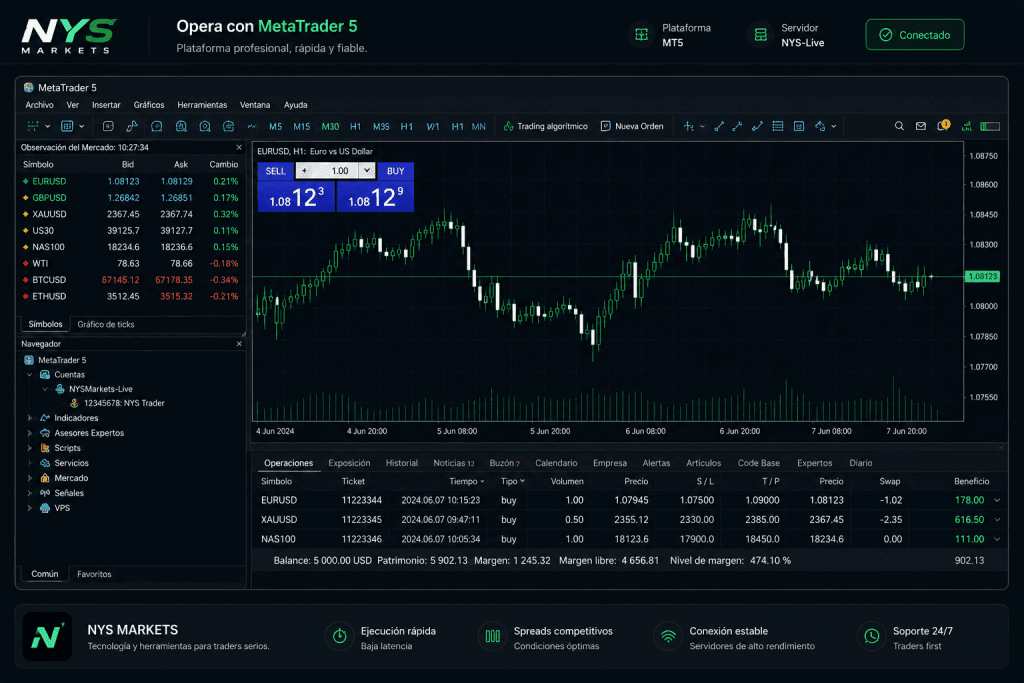
Task: Click the search magnifier icon in the toolbar
Action: pyautogui.click(x=899, y=126)
